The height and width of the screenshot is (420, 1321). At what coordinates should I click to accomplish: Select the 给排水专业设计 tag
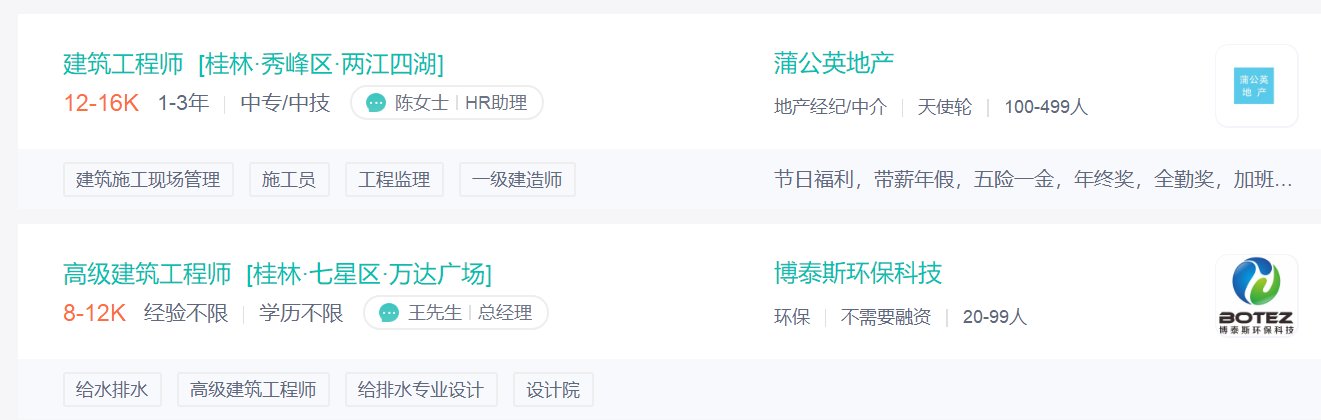(x=421, y=390)
